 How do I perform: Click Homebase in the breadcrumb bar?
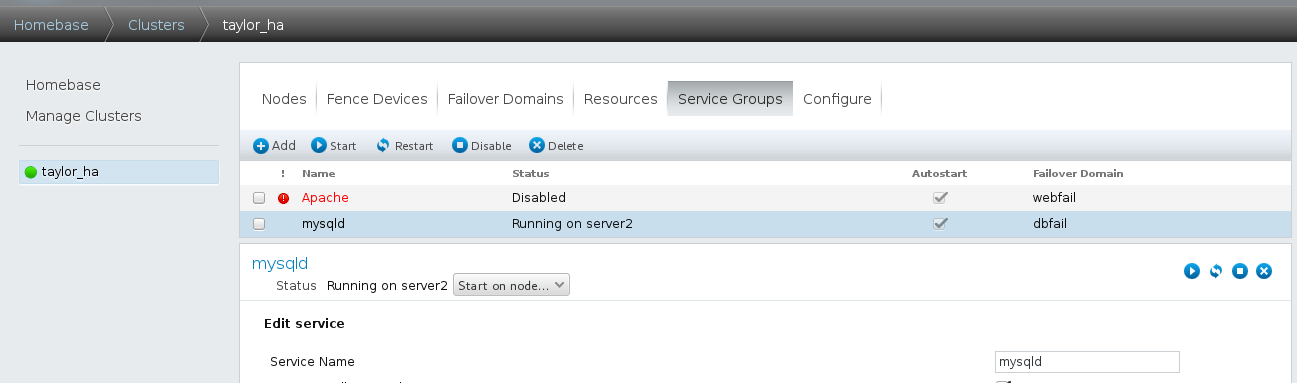tap(51, 25)
